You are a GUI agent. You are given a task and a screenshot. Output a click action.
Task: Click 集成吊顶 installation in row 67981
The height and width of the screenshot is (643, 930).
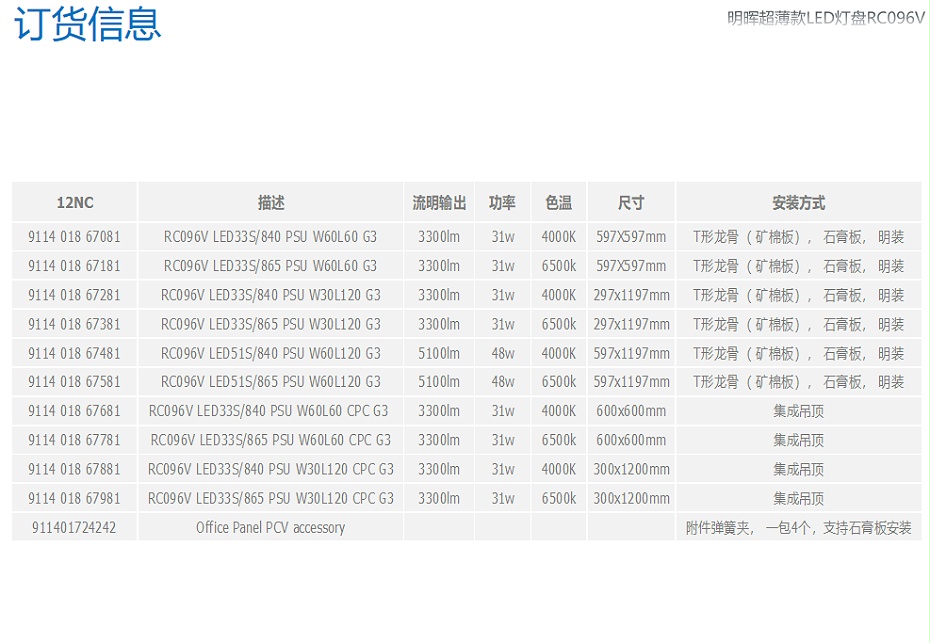798,498
